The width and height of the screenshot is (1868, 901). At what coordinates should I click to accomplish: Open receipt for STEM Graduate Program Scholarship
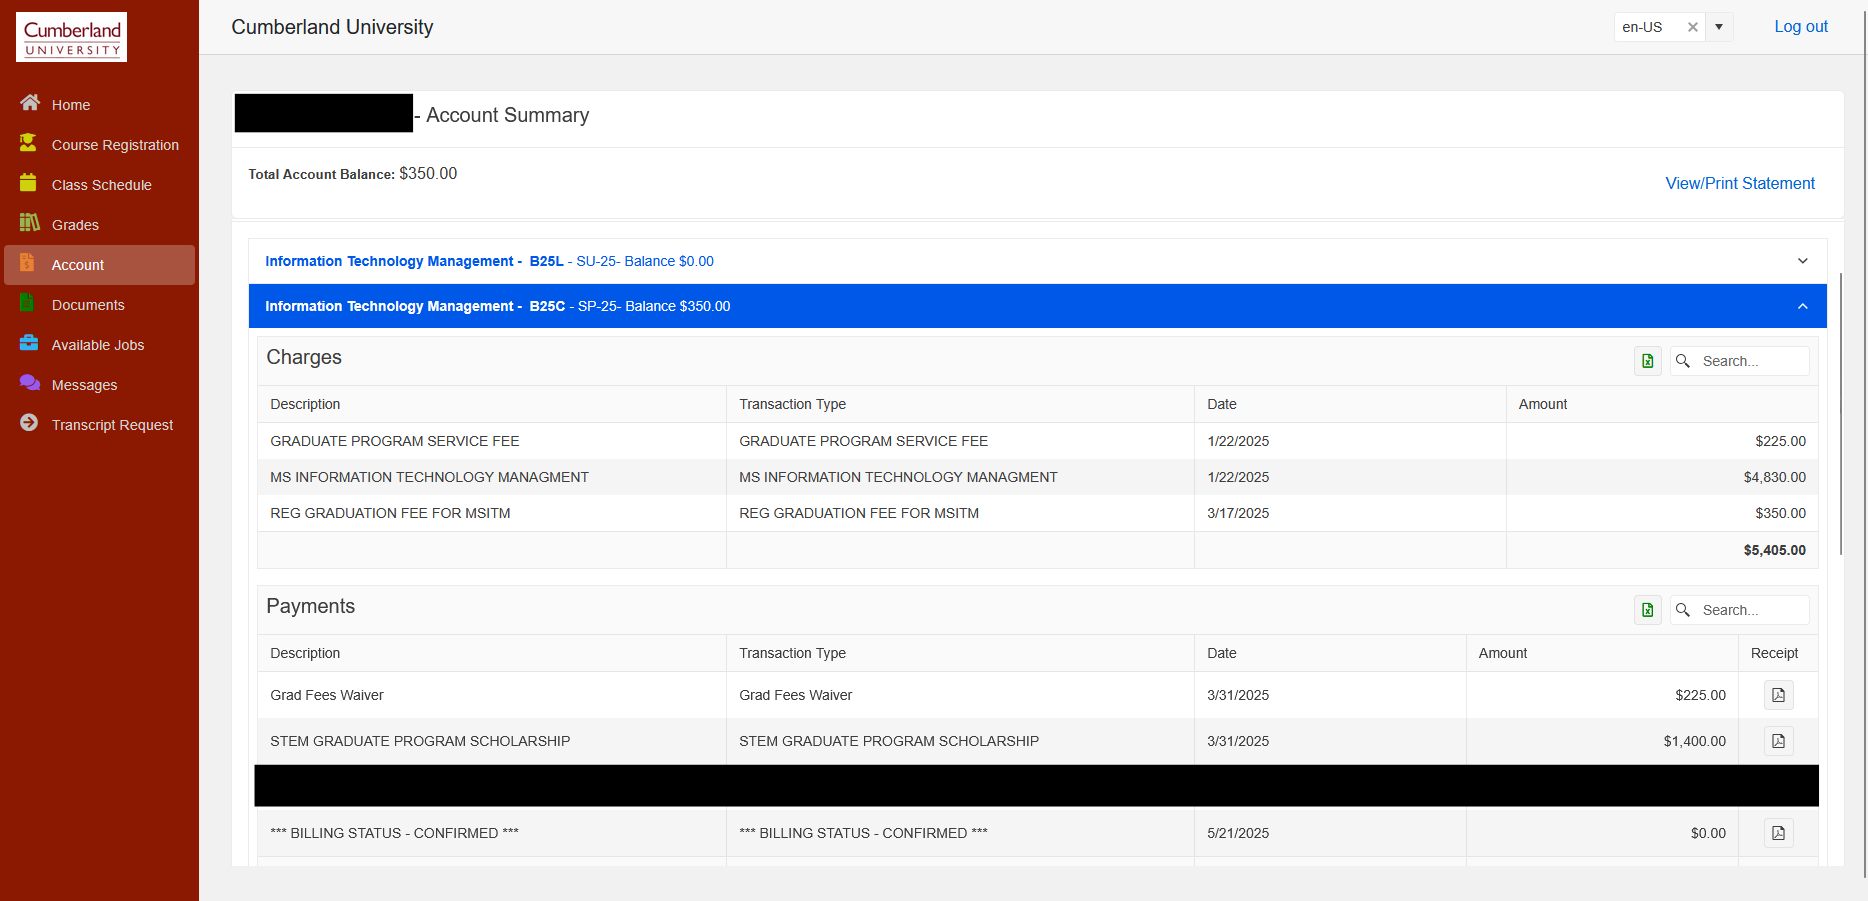1778,741
